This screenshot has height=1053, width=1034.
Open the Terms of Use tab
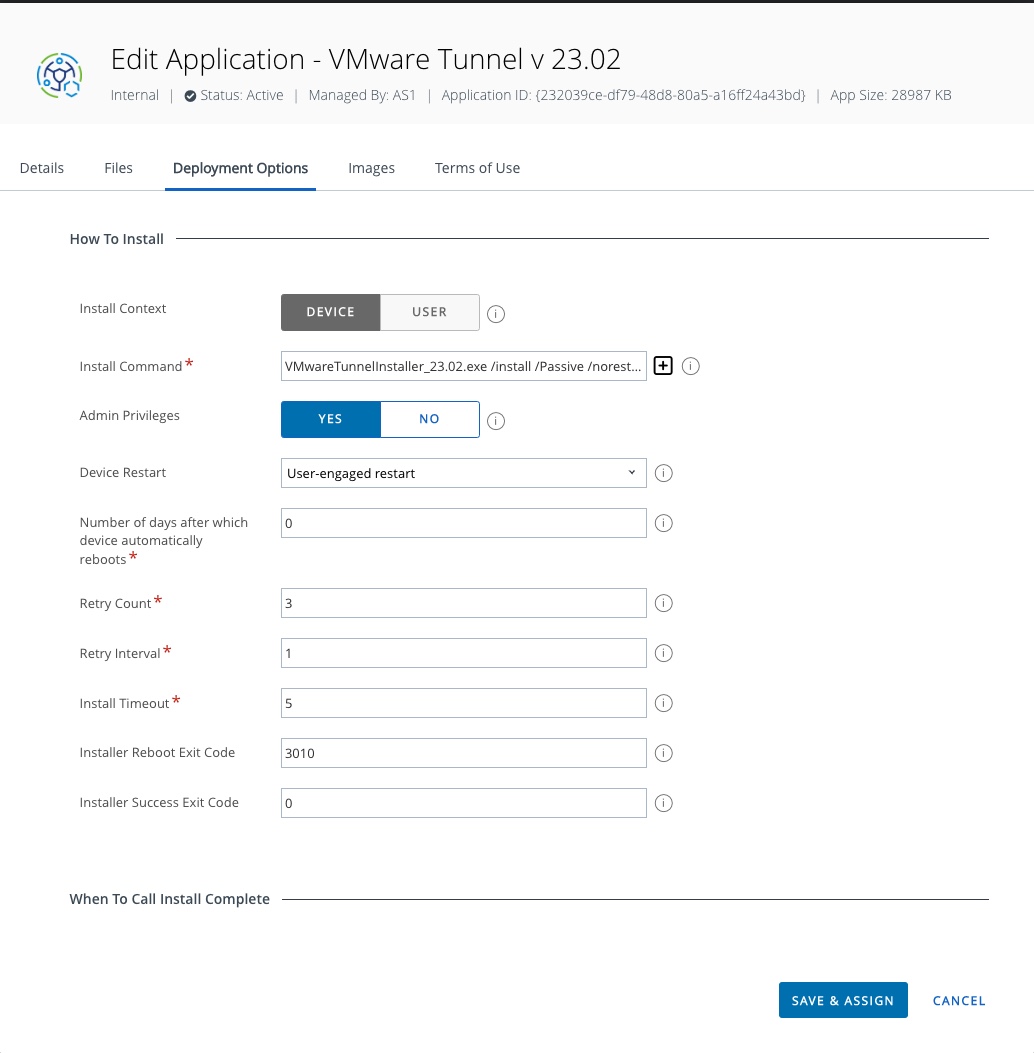477,168
